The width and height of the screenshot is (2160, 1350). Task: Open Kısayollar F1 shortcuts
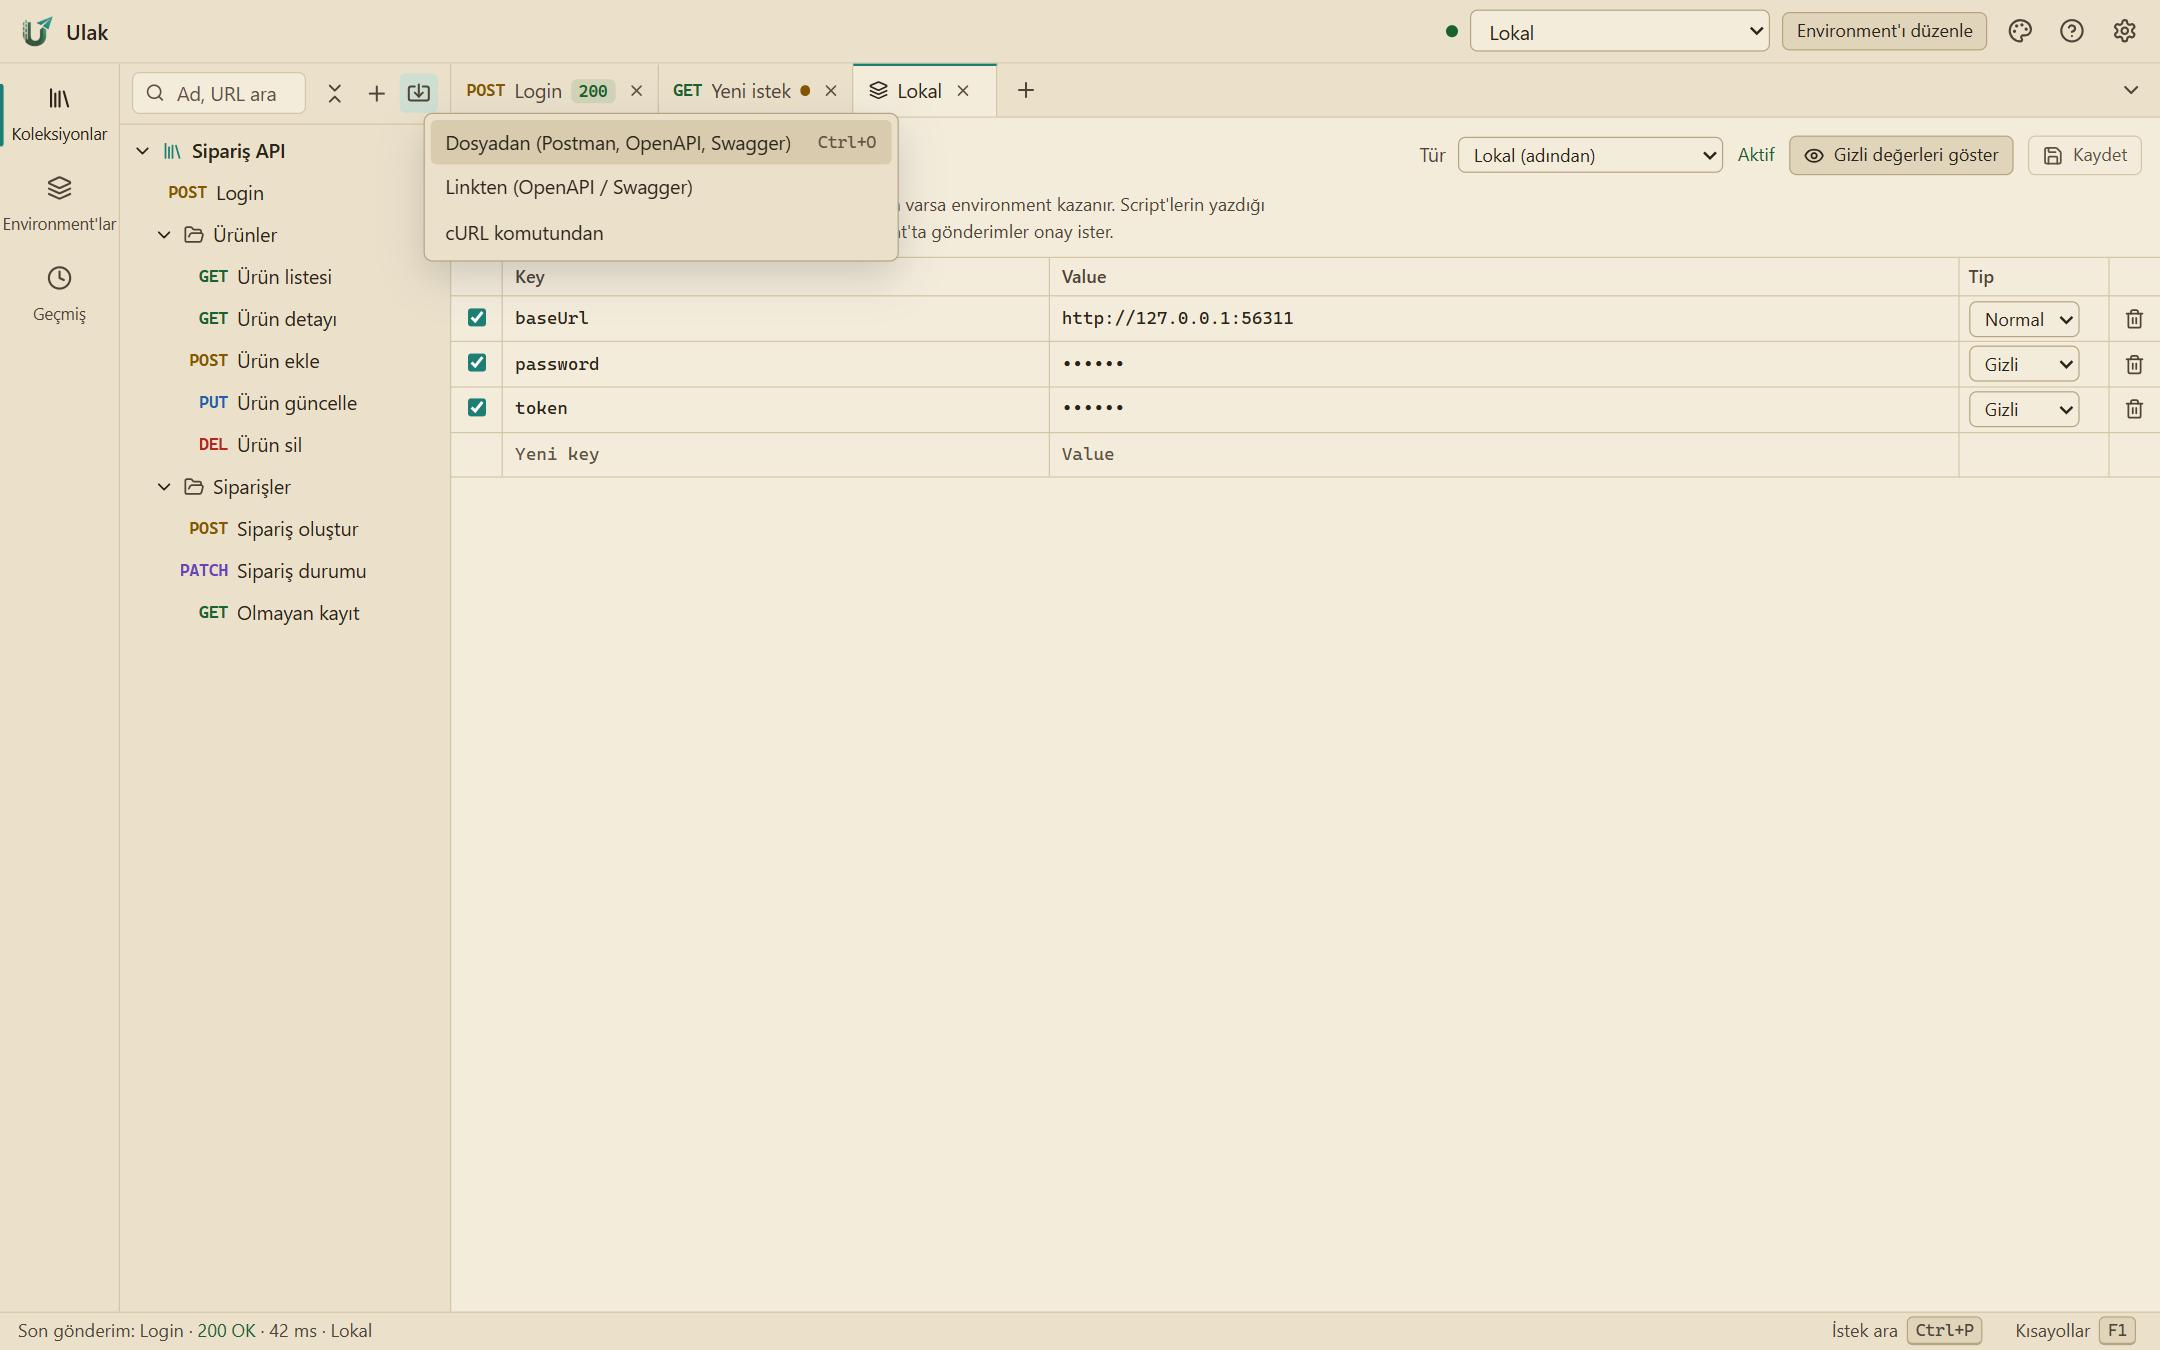2075,1330
